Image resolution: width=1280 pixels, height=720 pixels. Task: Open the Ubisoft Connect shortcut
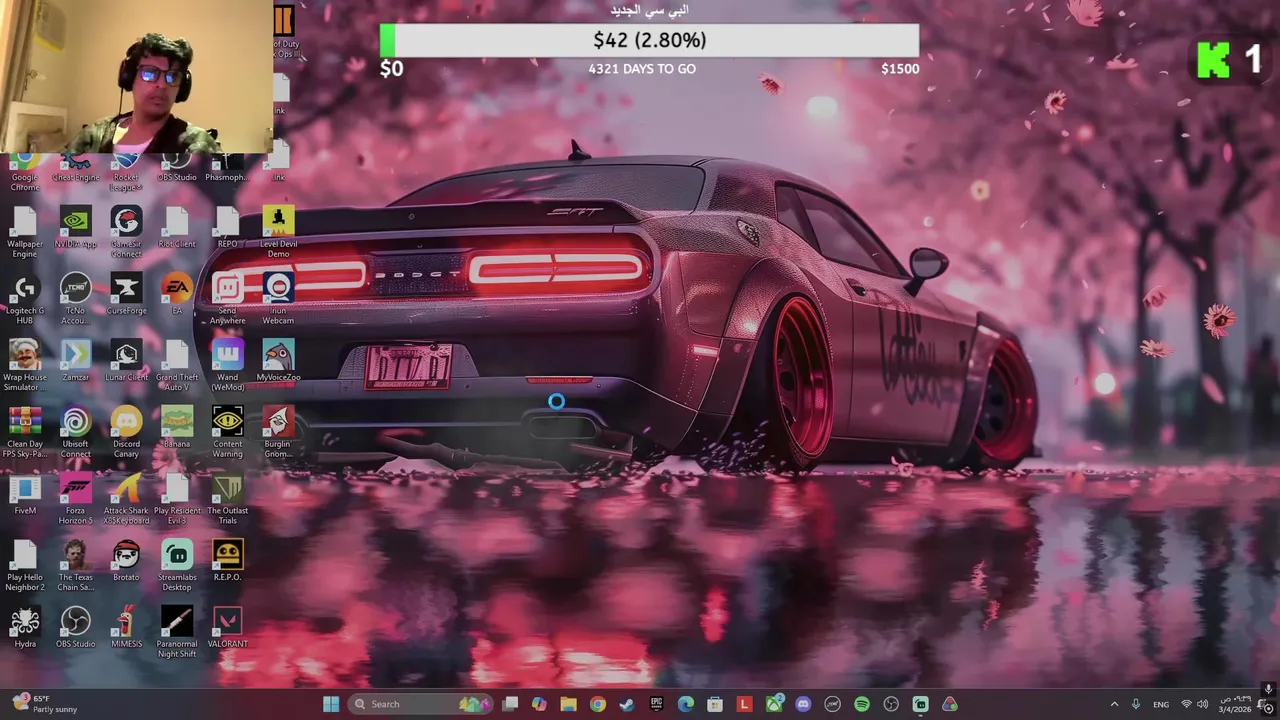[75, 433]
